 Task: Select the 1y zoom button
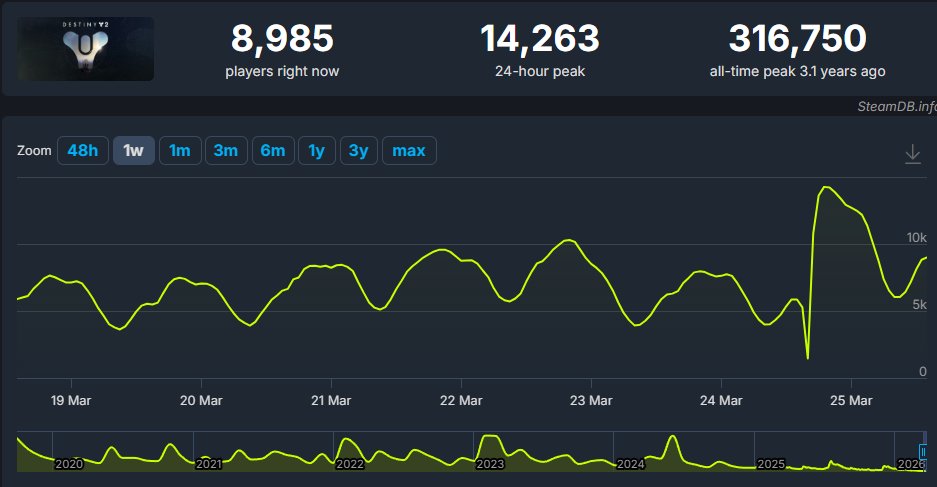pos(317,151)
